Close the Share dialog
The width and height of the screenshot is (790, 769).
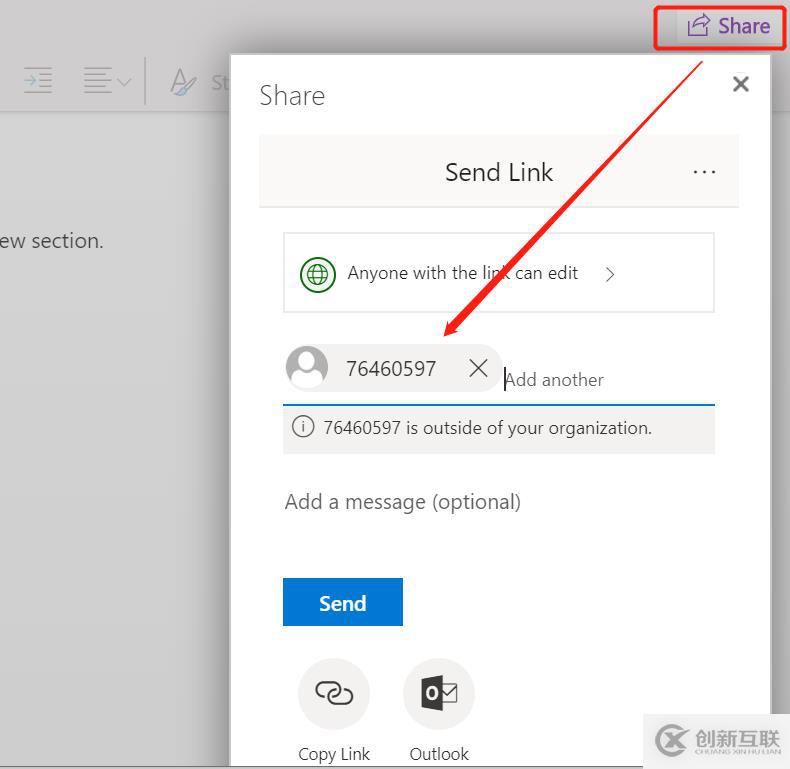pyautogui.click(x=741, y=84)
